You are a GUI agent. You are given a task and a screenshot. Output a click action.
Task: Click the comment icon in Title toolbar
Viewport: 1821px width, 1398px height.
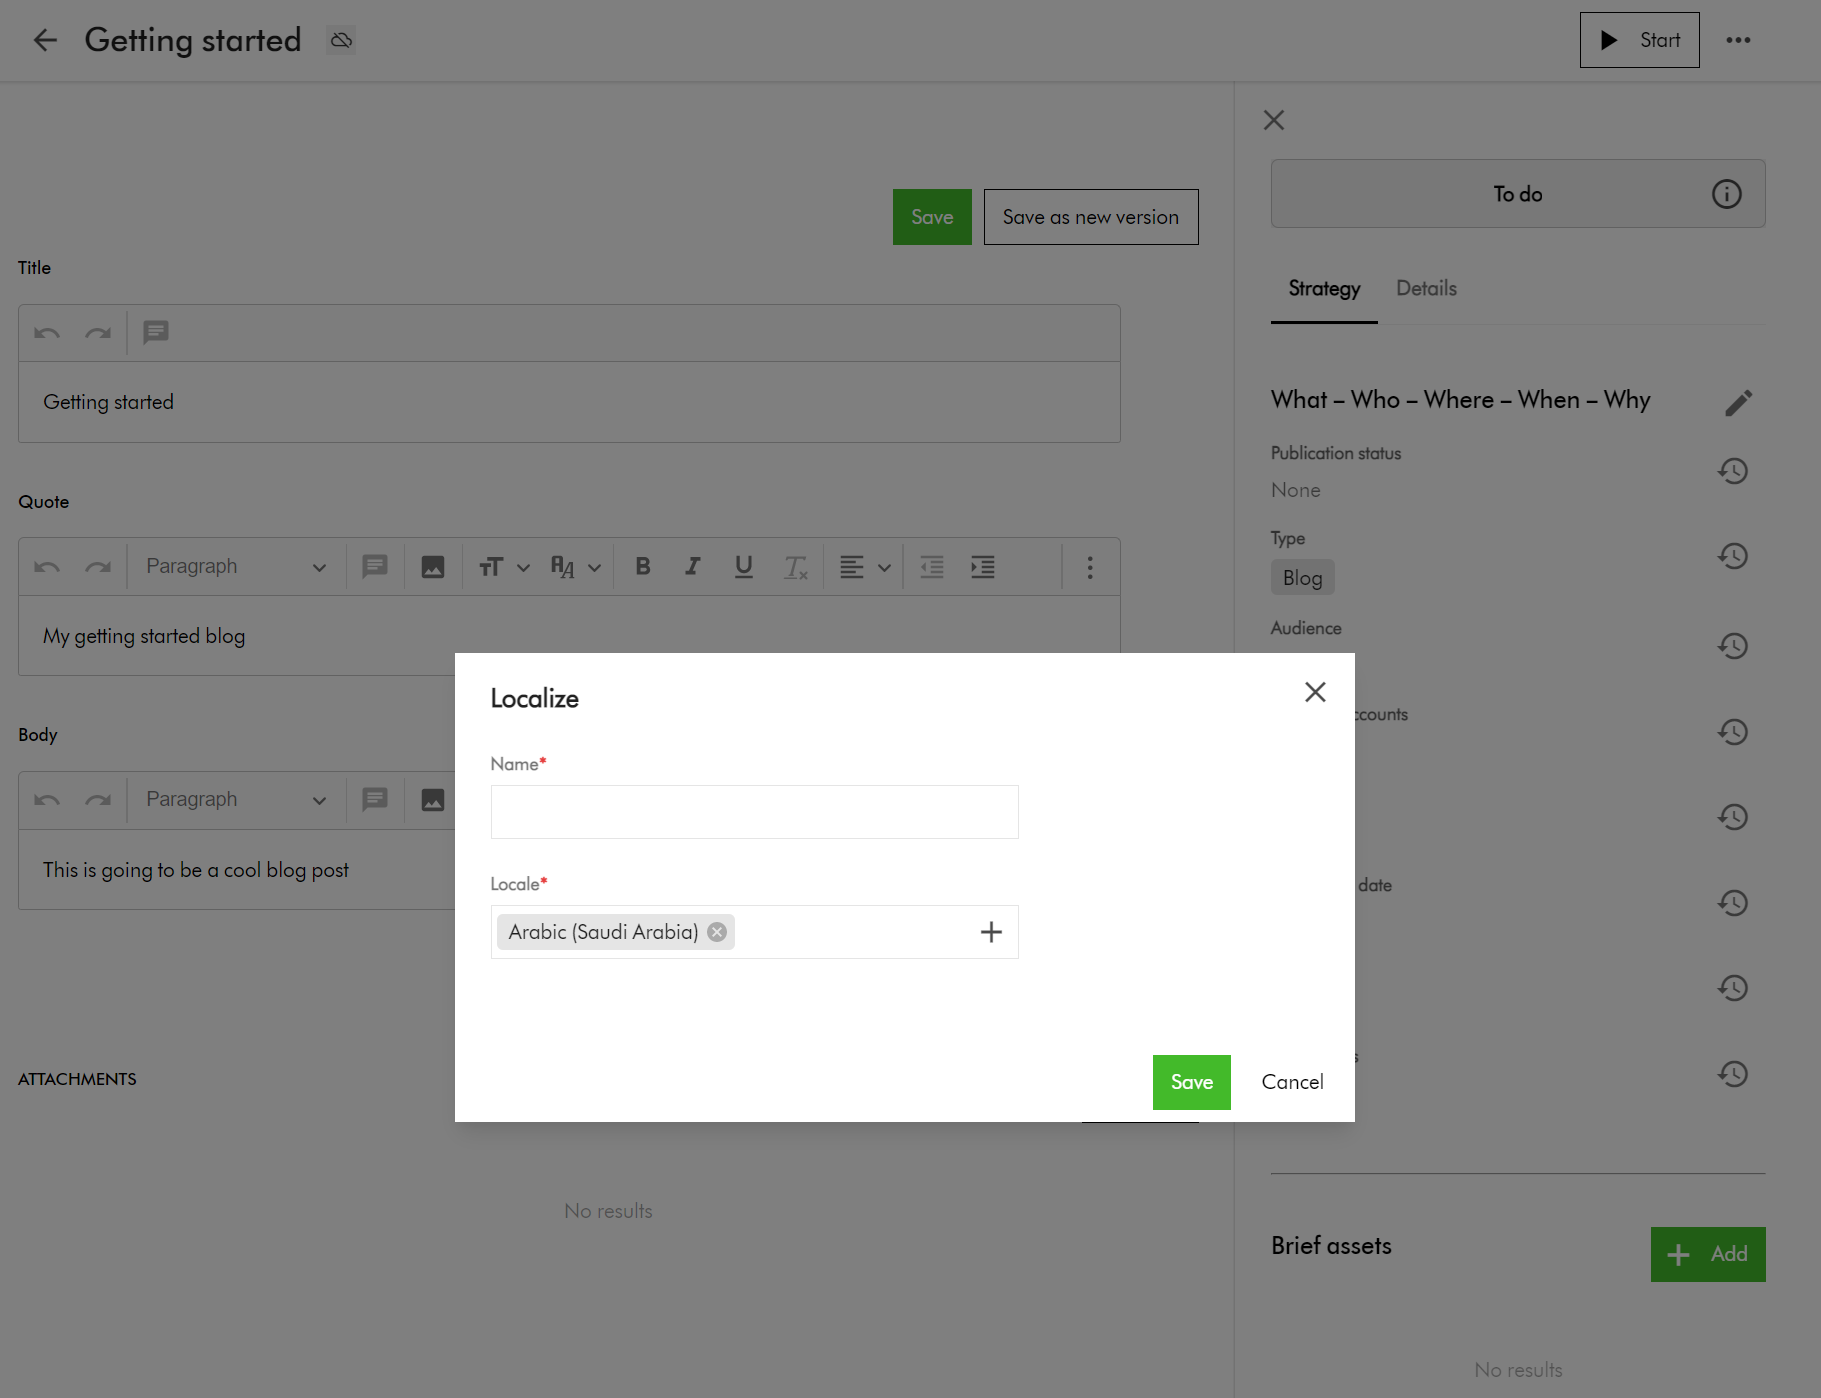pos(156,332)
